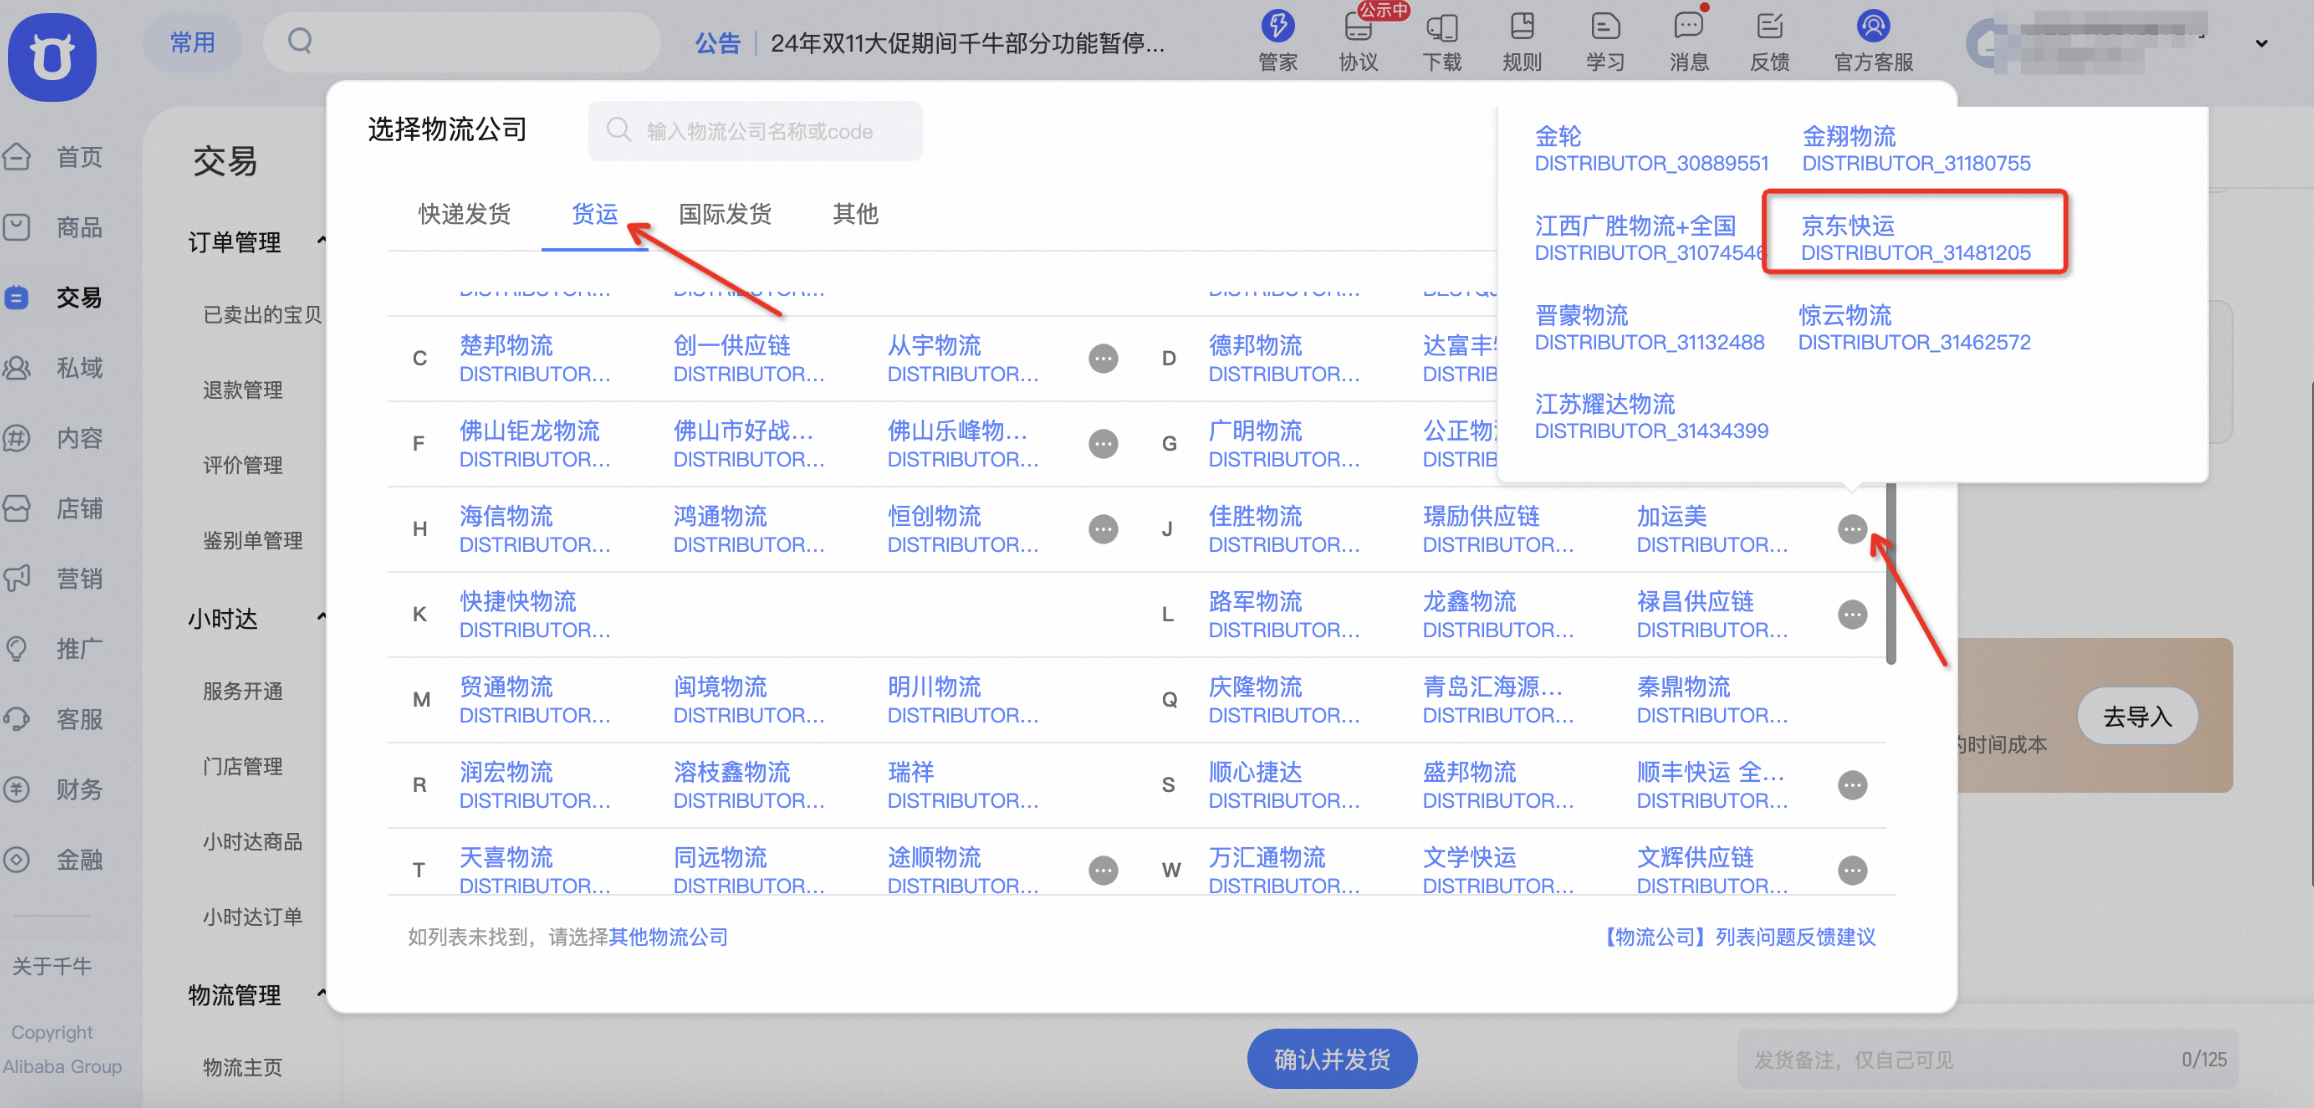Open 已卖出的宝贝 menu item

(x=262, y=315)
